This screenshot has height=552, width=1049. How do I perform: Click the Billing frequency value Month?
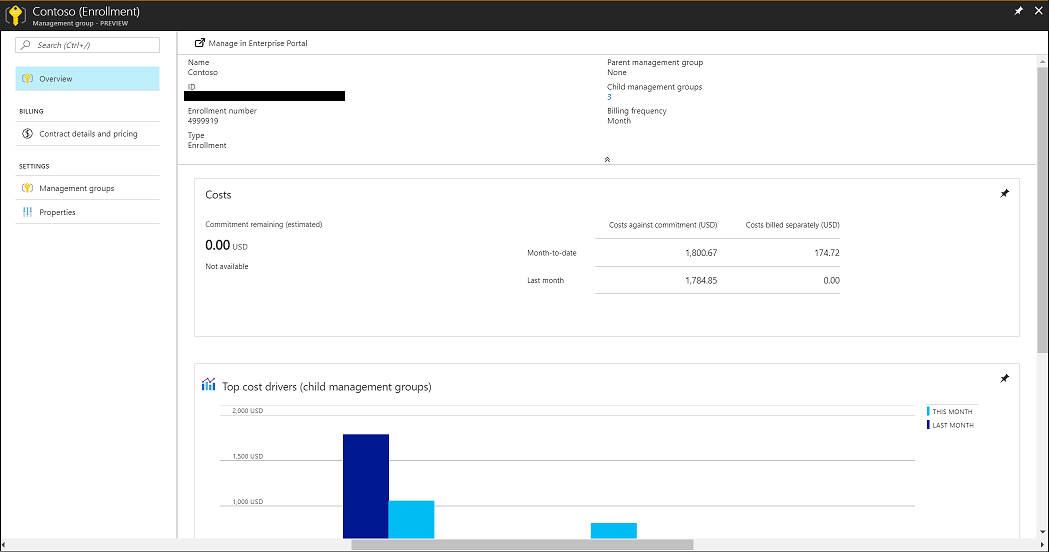coord(619,121)
